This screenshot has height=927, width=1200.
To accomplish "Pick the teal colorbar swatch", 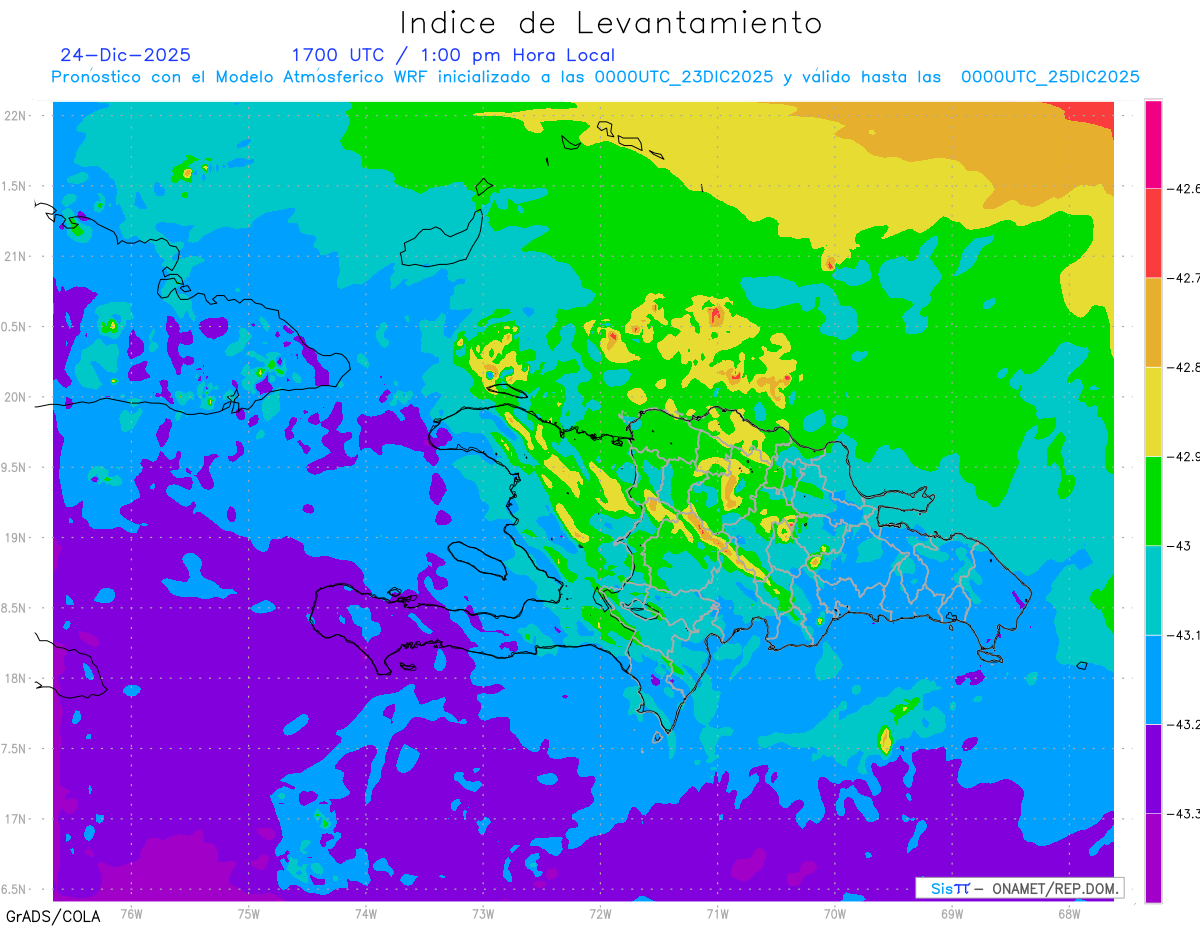I will point(1153,590).
